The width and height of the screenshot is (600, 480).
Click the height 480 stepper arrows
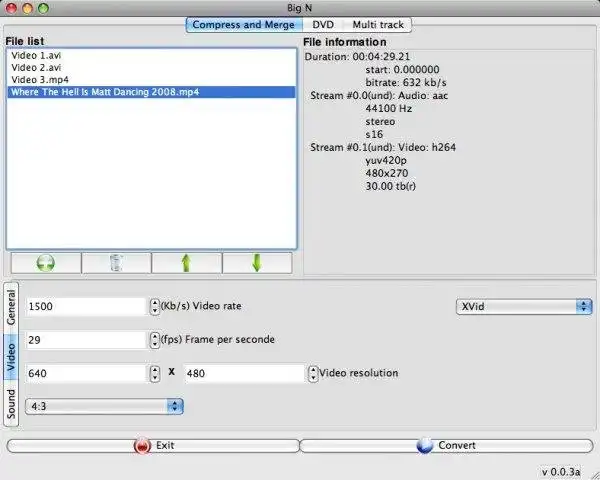click(313, 374)
